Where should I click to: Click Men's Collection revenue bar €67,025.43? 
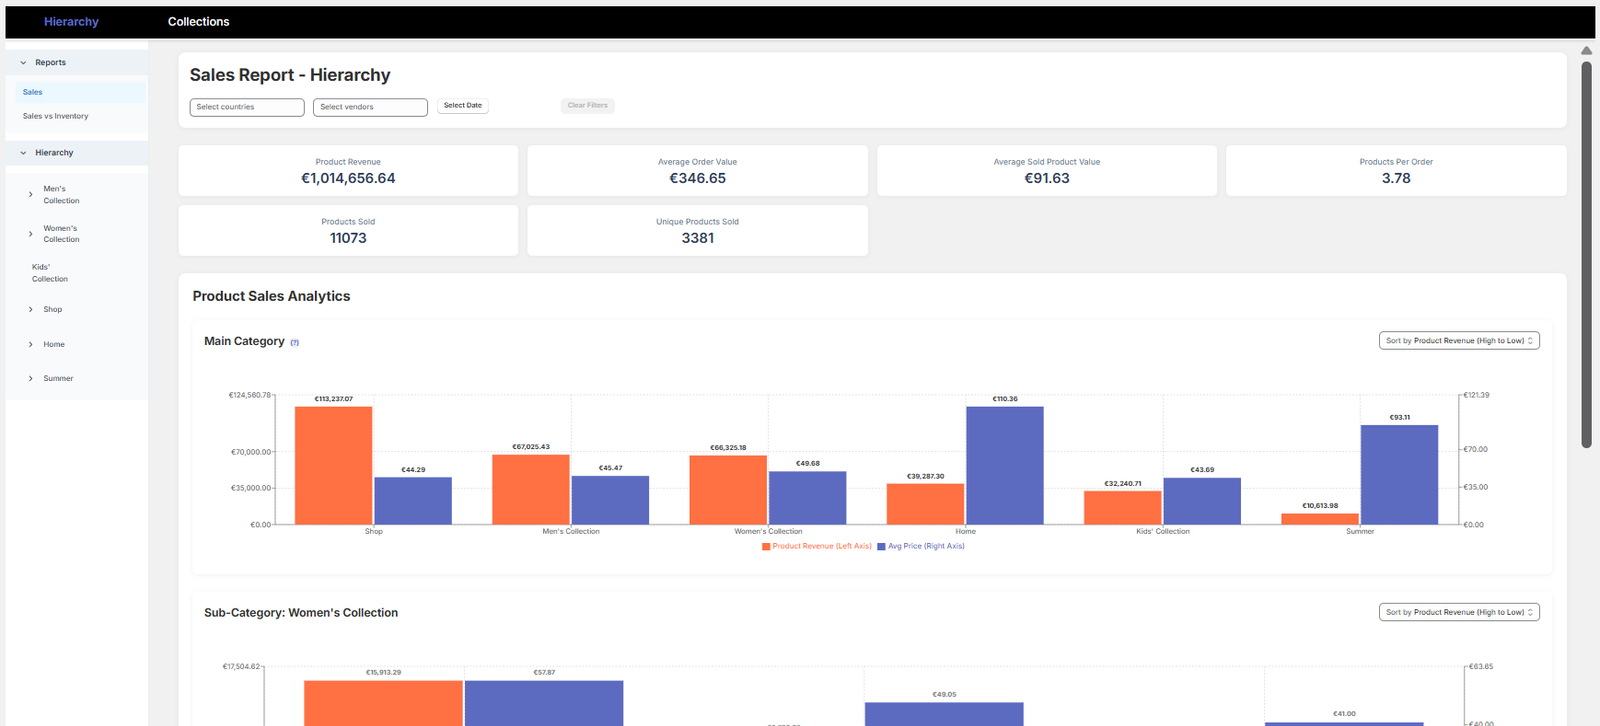coord(531,490)
